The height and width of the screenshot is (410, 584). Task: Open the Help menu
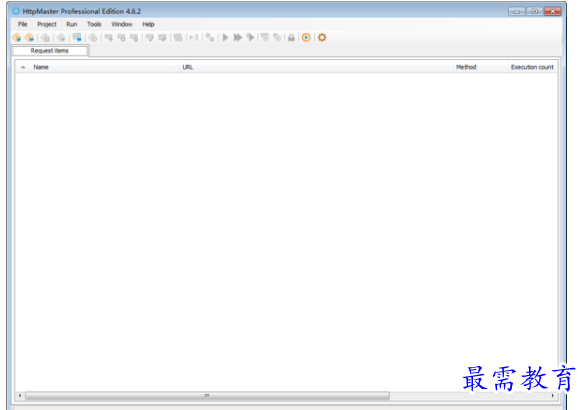tap(148, 24)
